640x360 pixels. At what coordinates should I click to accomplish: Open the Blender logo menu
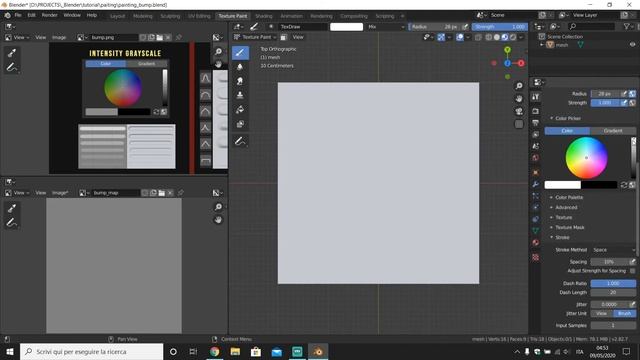click(7, 15)
